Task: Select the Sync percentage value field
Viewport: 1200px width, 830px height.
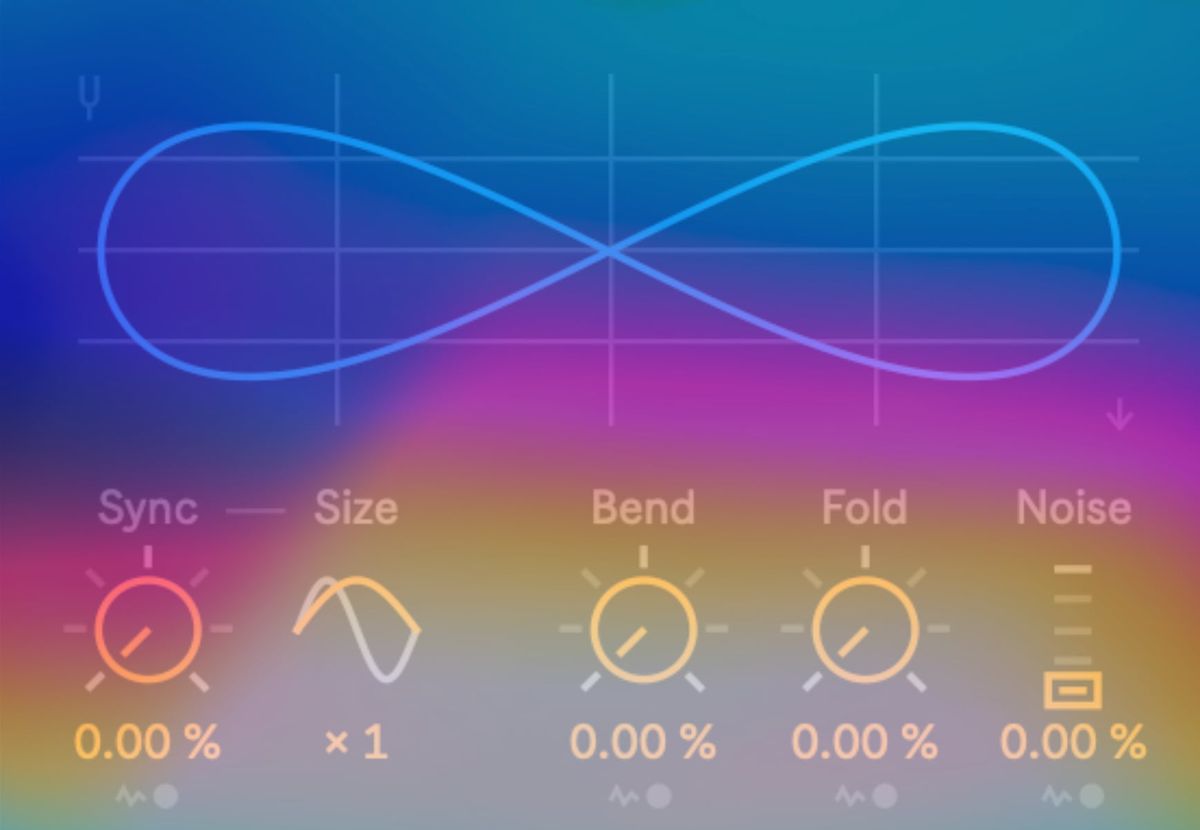Action: 148,742
